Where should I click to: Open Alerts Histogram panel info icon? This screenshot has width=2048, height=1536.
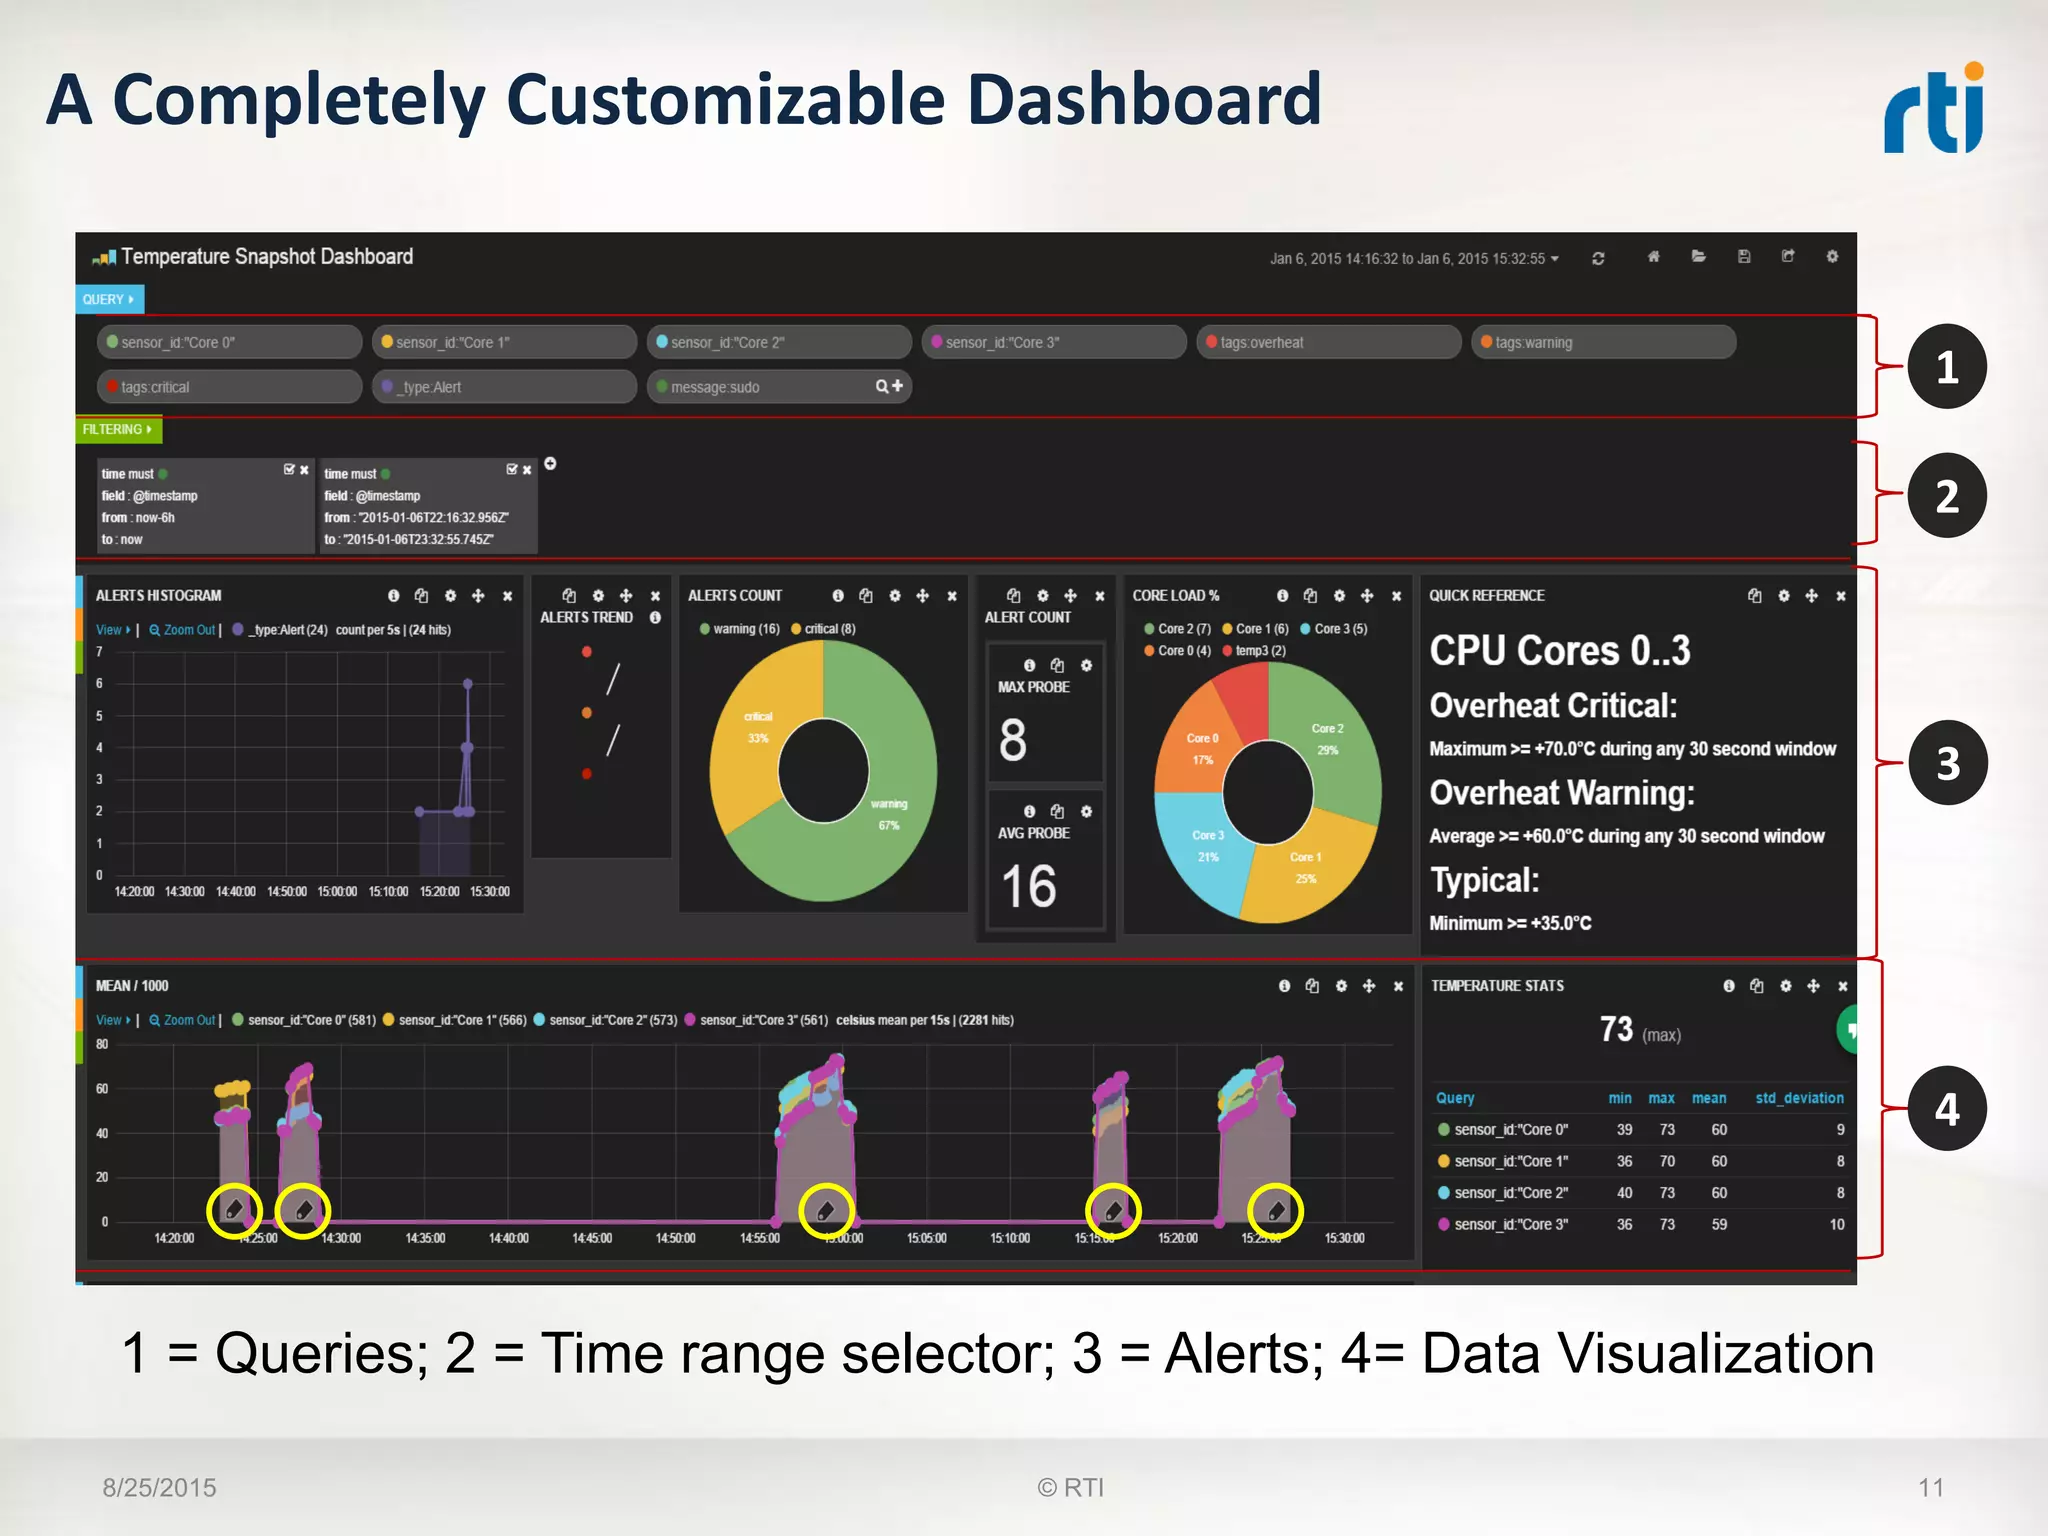coord(393,596)
